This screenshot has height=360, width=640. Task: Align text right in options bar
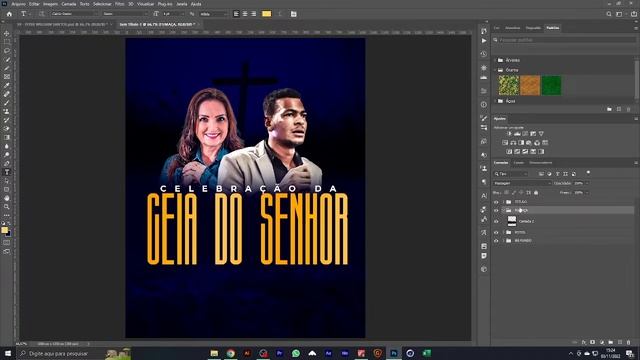coord(253,14)
